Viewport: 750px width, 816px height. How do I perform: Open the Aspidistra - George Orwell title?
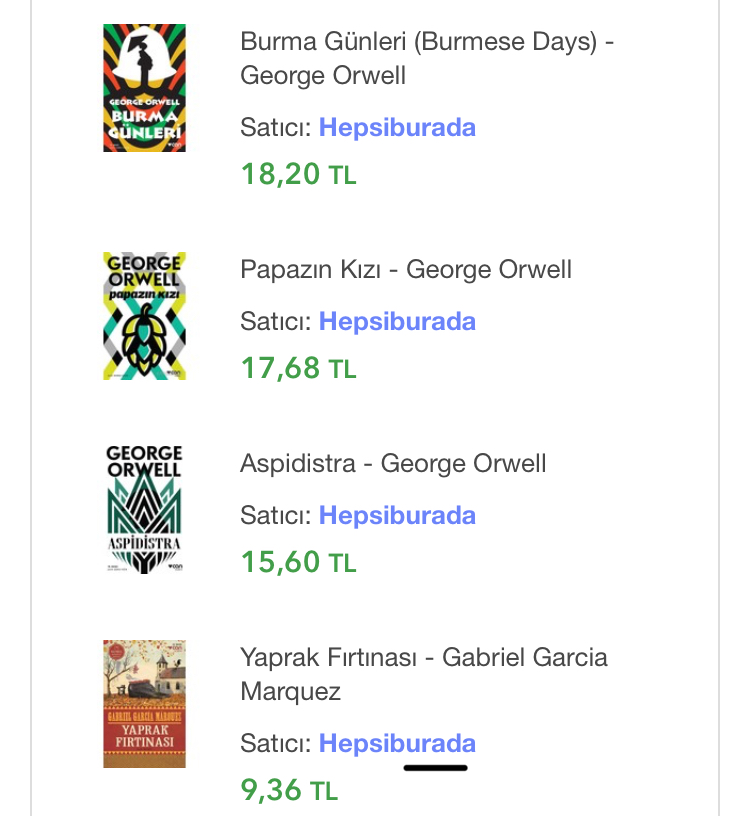tap(393, 463)
